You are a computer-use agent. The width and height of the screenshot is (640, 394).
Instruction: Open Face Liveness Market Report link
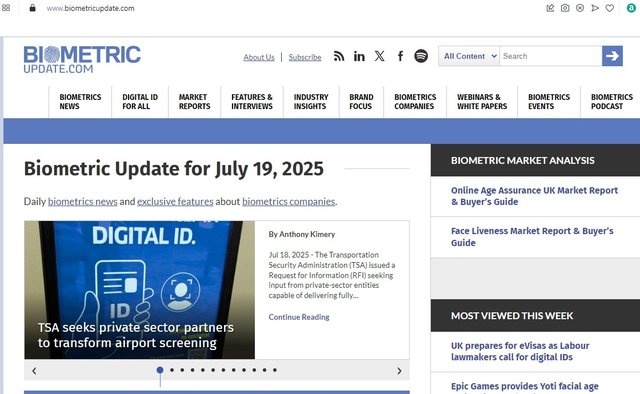(532, 237)
